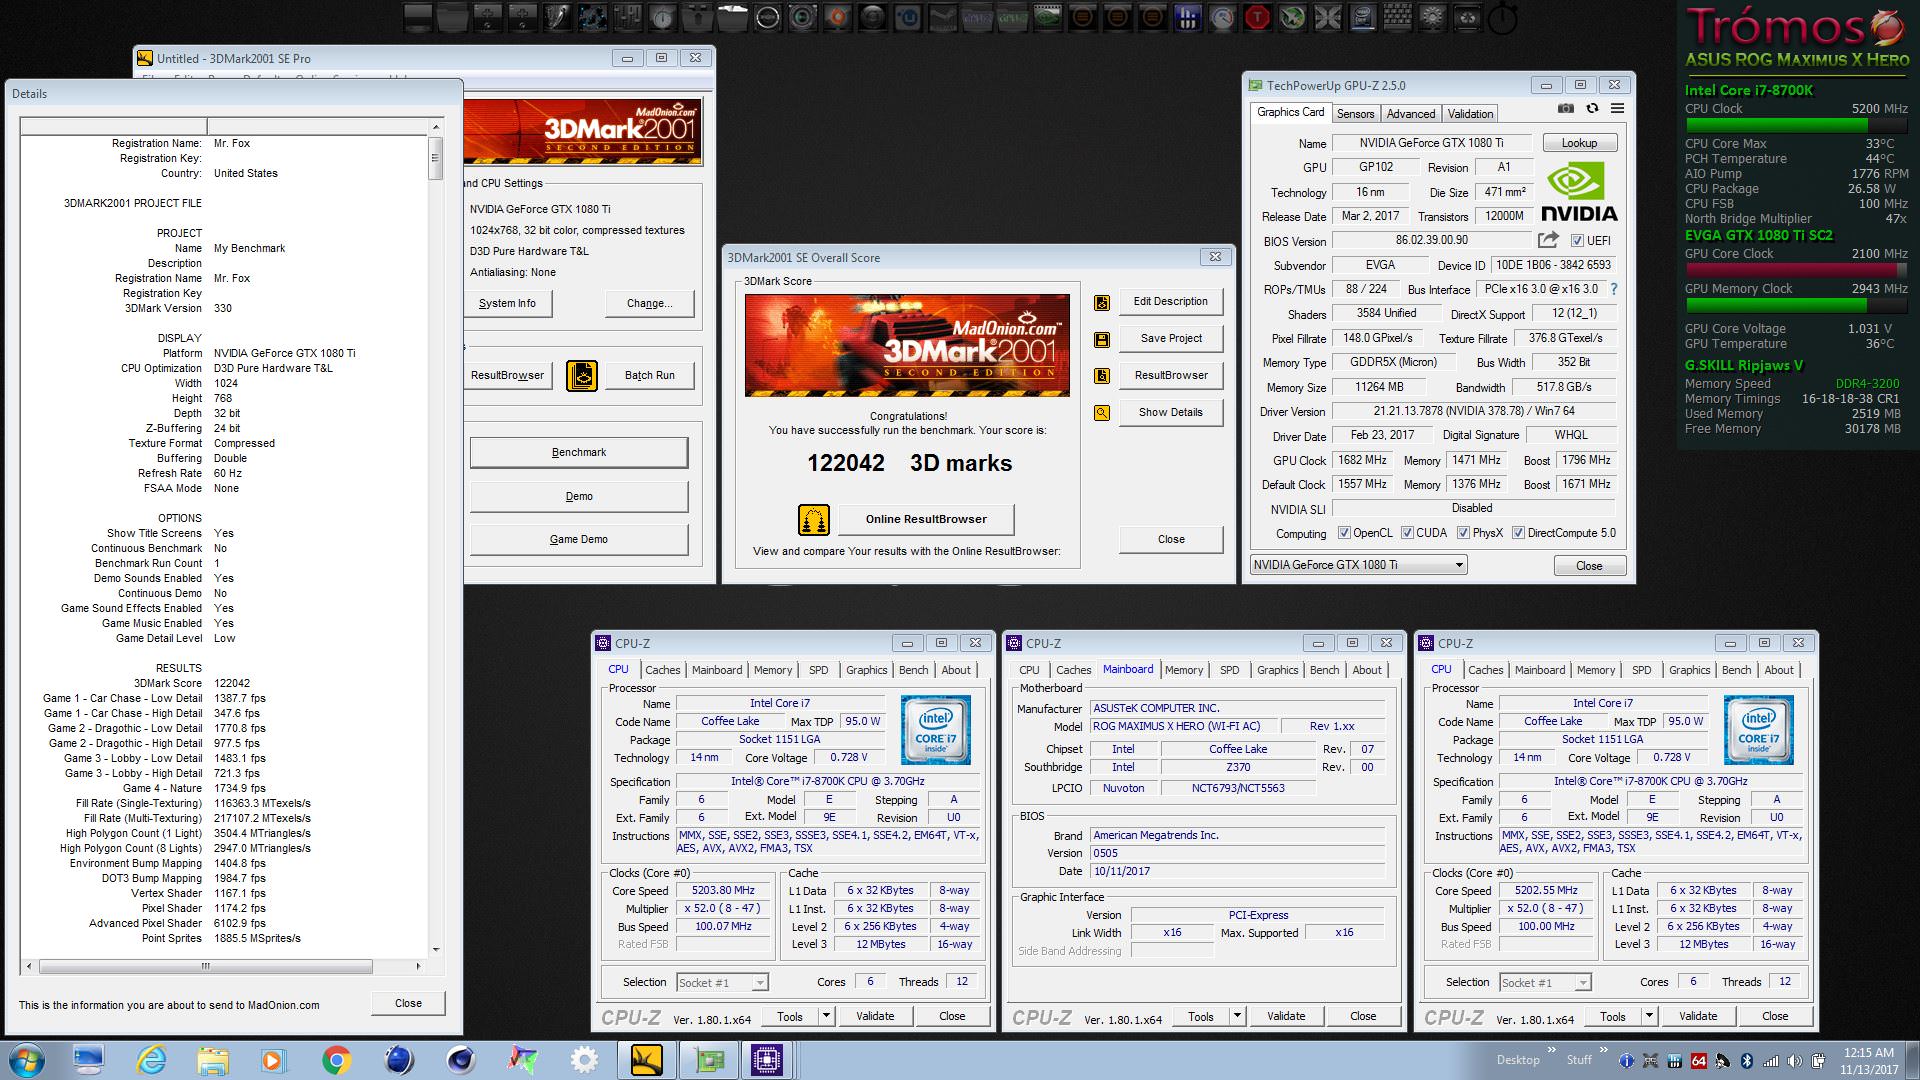This screenshot has height=1080, width=1920.
Task: Open the Socket #1 selection dropdown in the left CPU-Z window
Action: coord(722,983)
